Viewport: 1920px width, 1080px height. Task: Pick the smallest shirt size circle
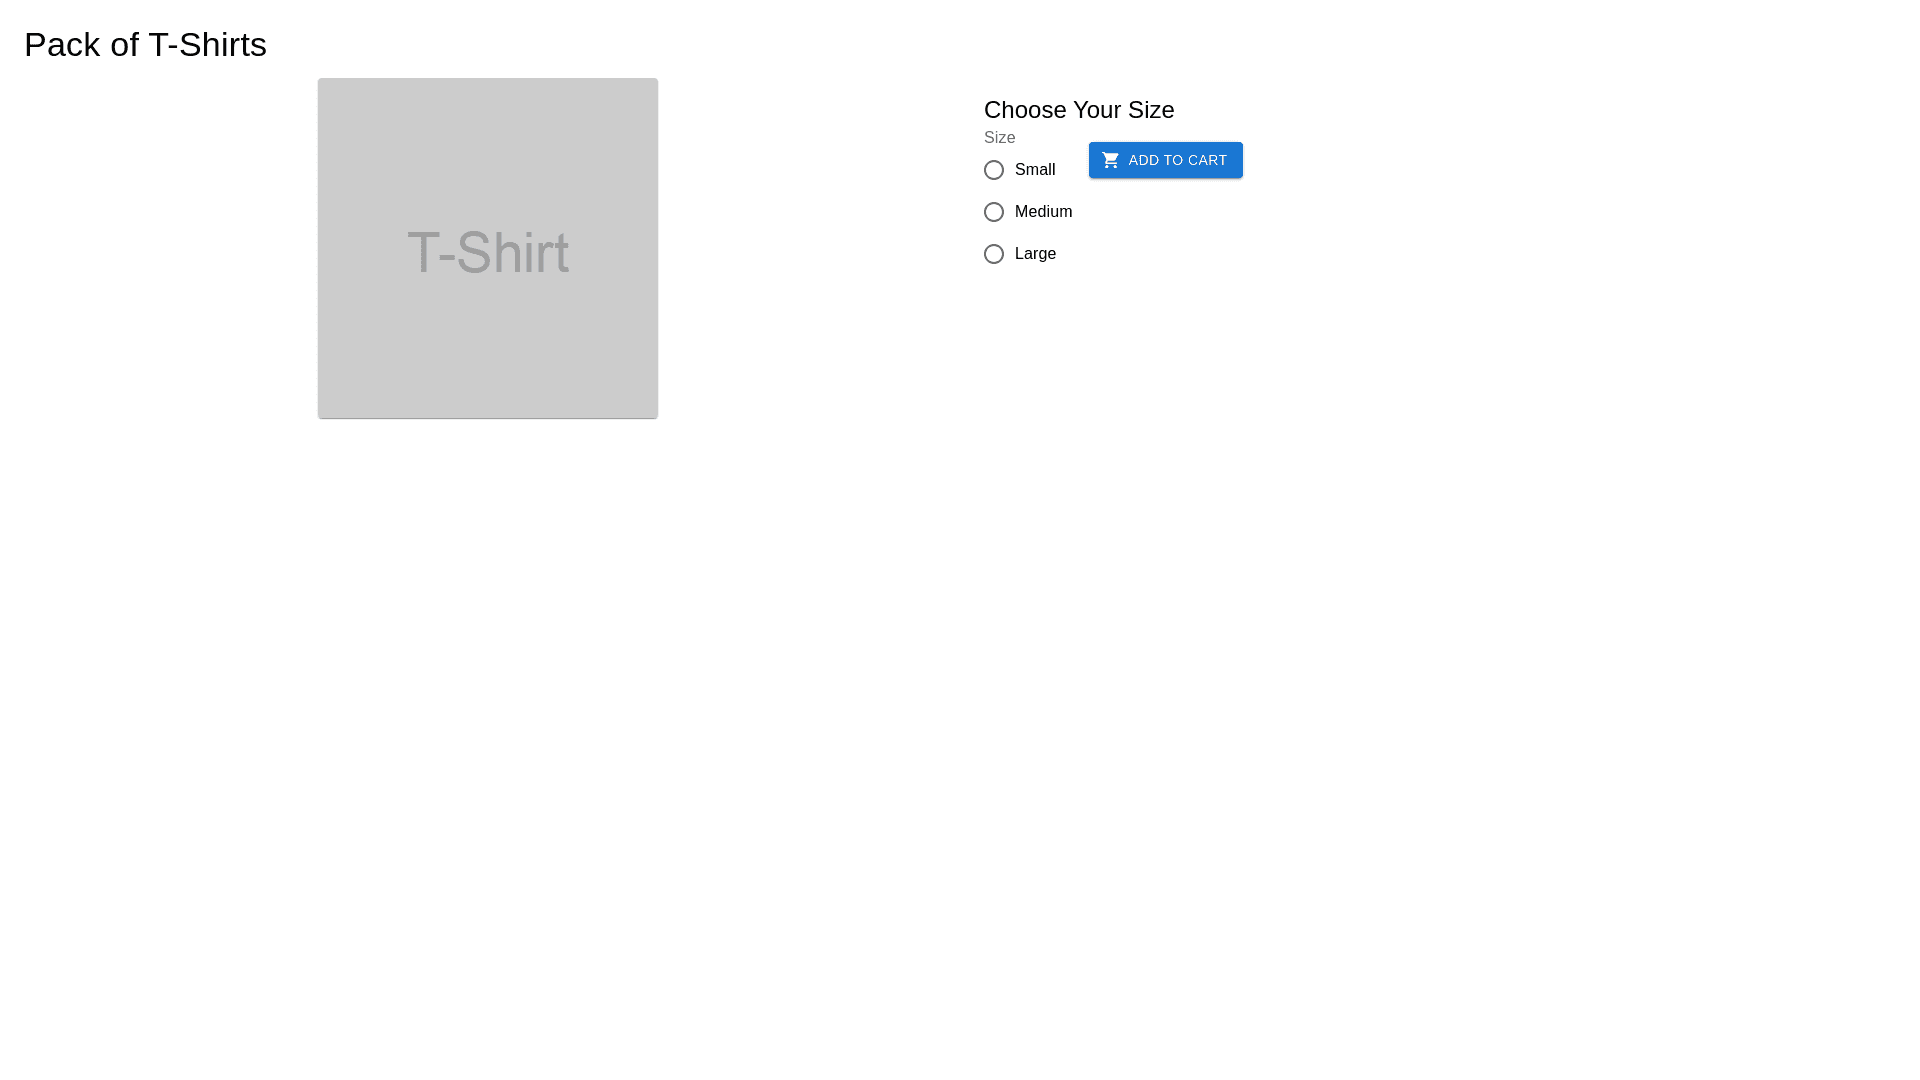[x=994, y=170]
